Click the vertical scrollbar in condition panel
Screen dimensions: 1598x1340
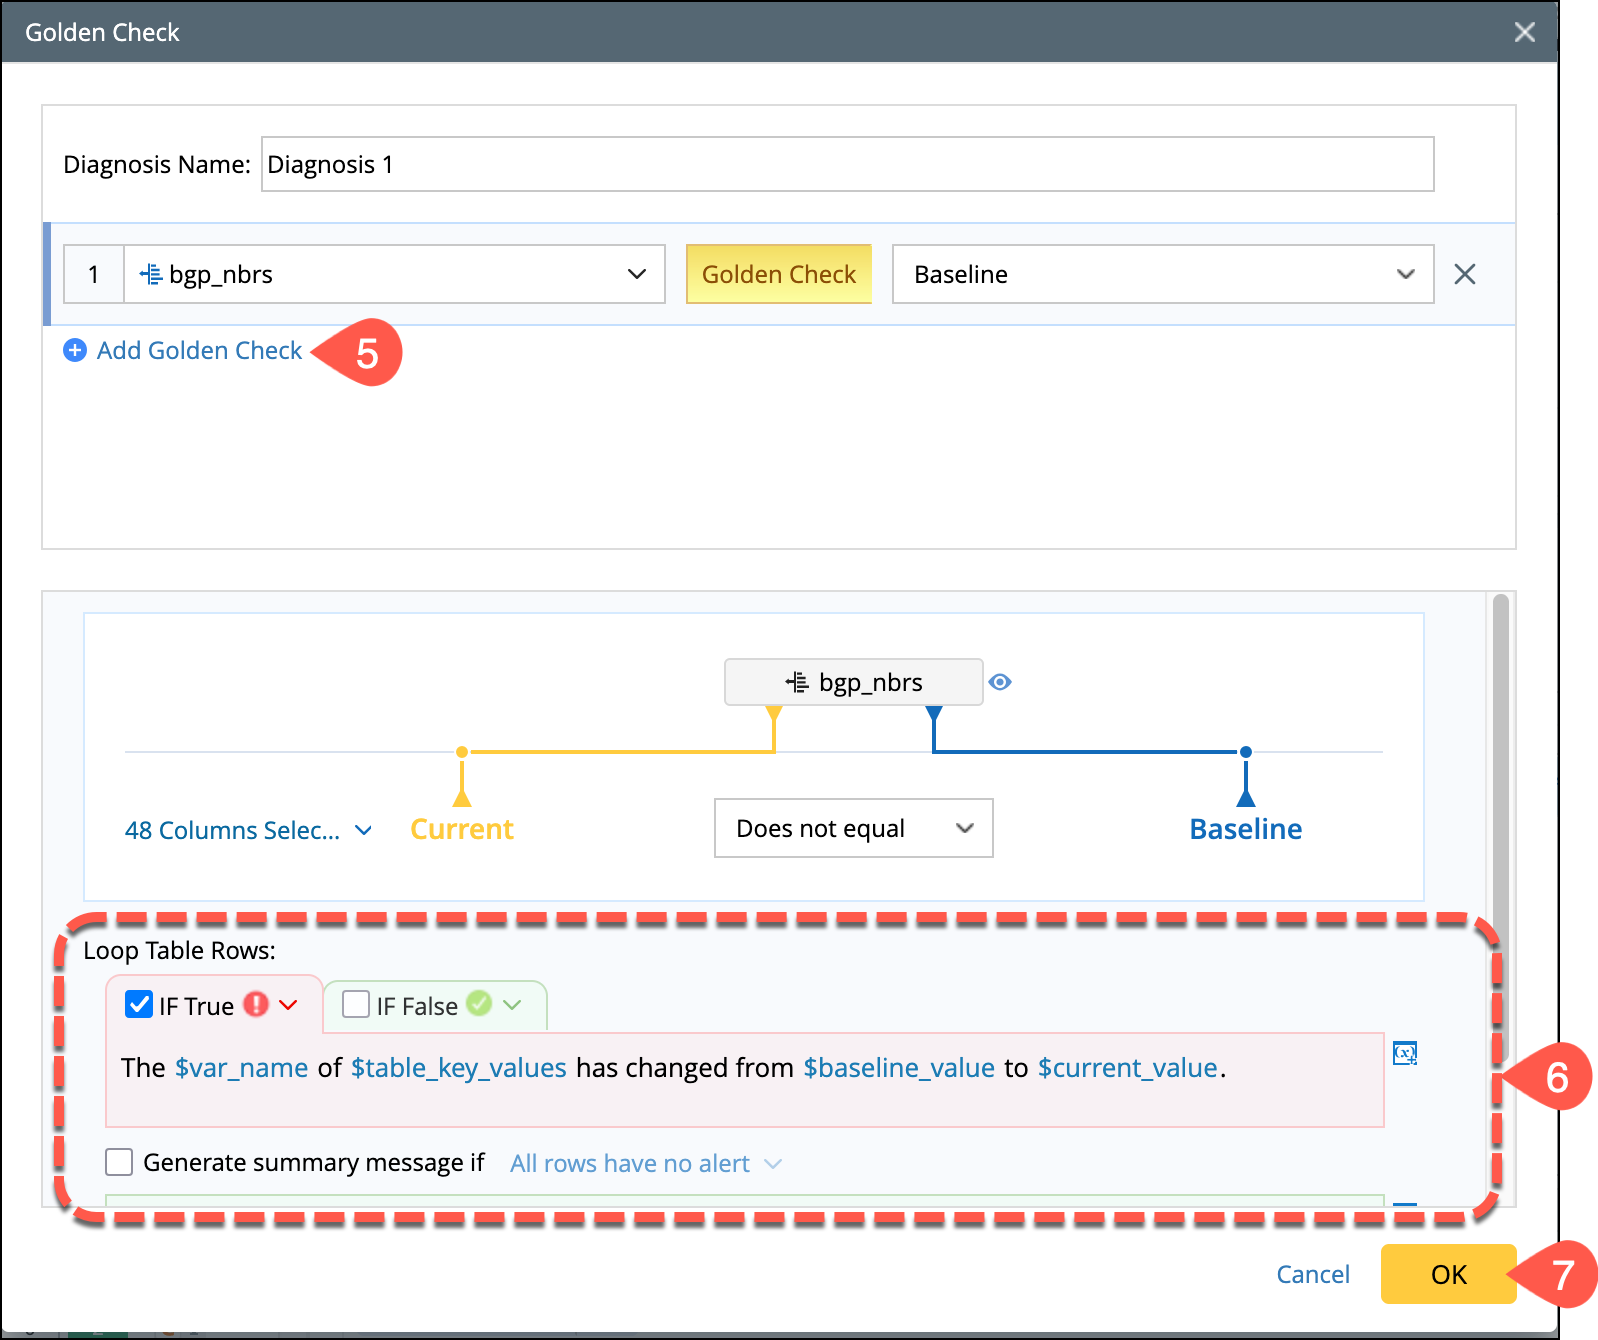click(1500, 830)
